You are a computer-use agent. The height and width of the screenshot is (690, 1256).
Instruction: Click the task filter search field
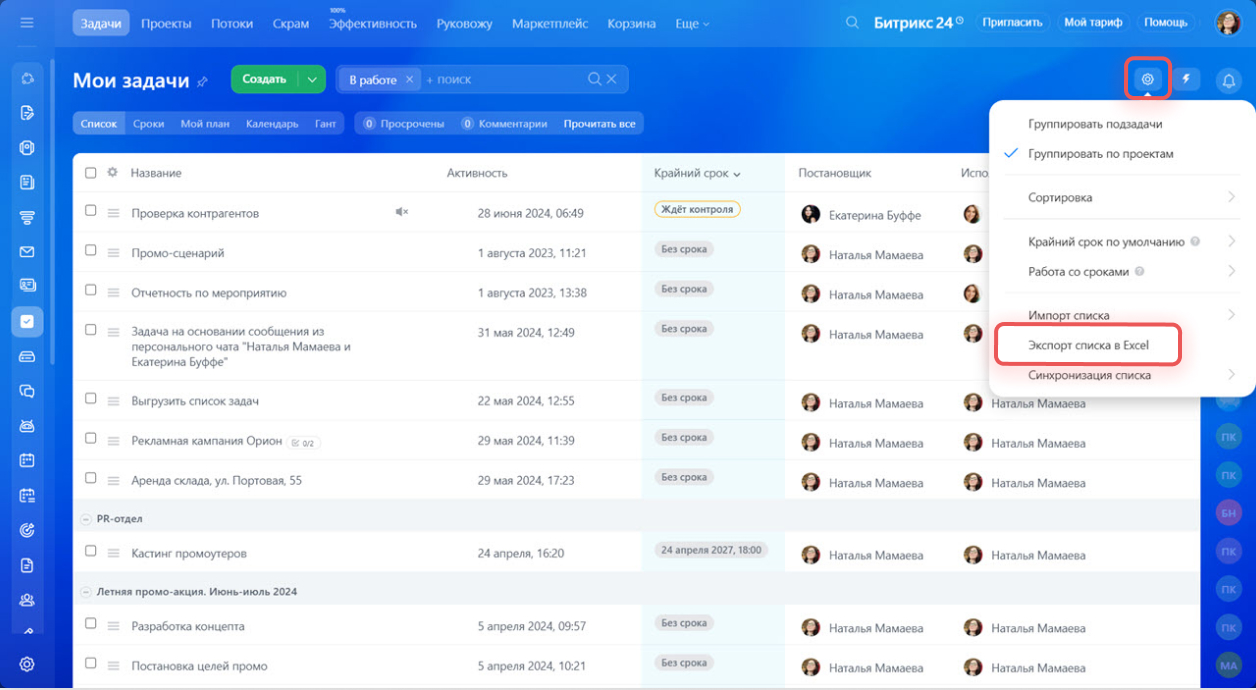pyautogui.click(x=500, y=80)
